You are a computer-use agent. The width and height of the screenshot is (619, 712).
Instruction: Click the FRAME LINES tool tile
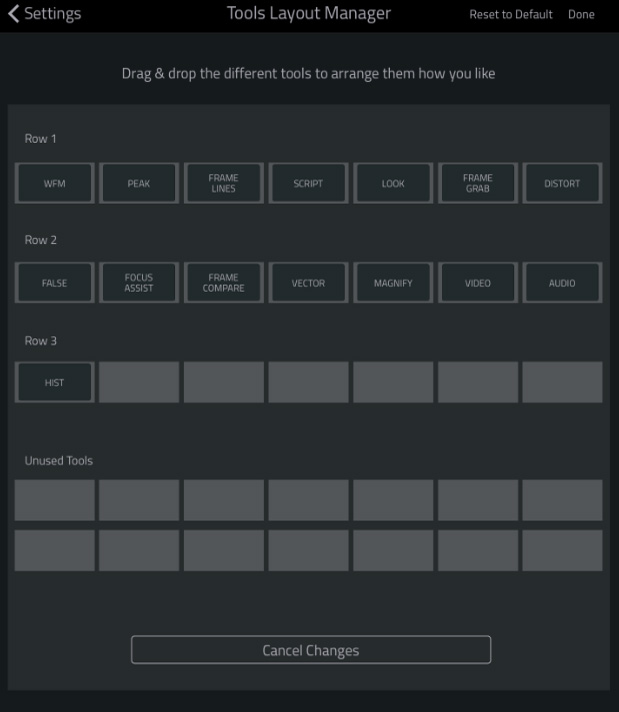click(x=223, y=183)
